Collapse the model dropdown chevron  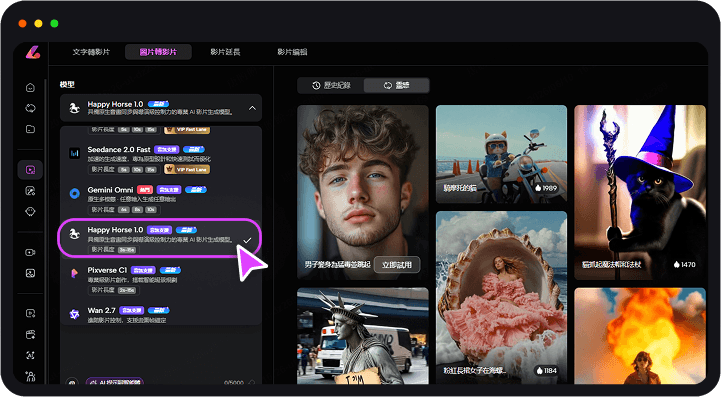point(252,108)
